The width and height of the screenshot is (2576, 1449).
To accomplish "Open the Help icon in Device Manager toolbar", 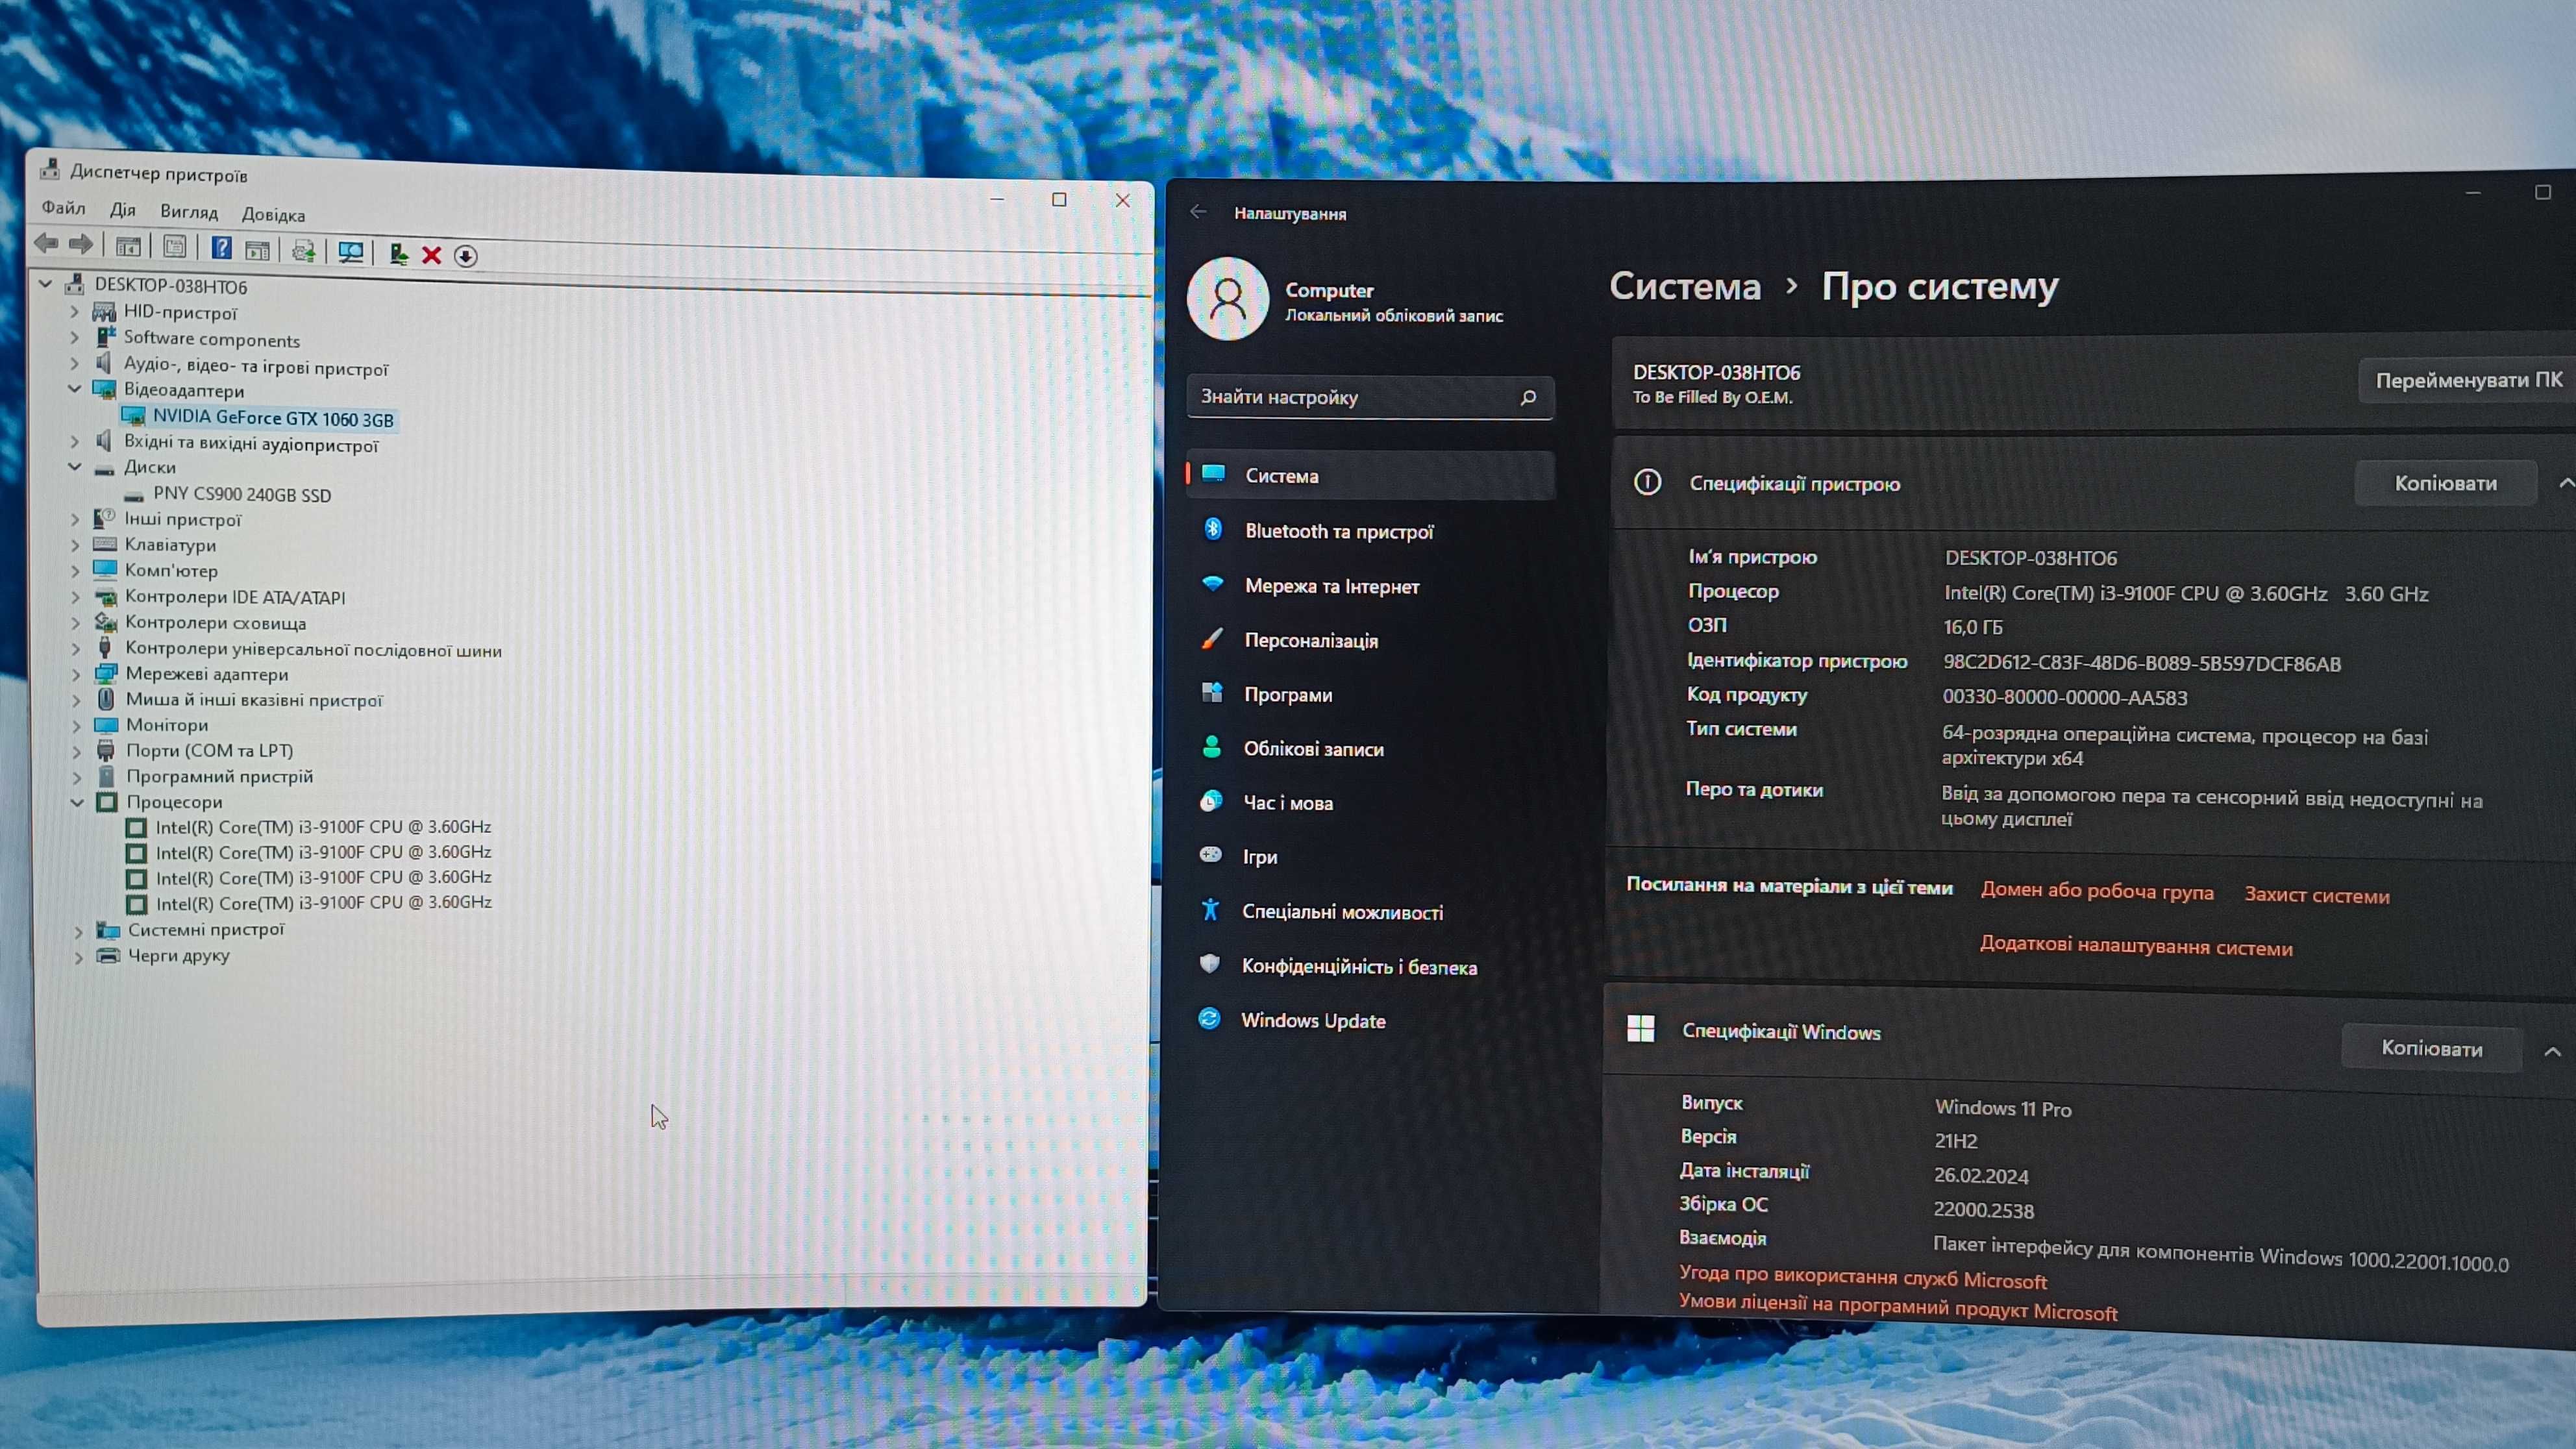I will [x=221, y=248].
